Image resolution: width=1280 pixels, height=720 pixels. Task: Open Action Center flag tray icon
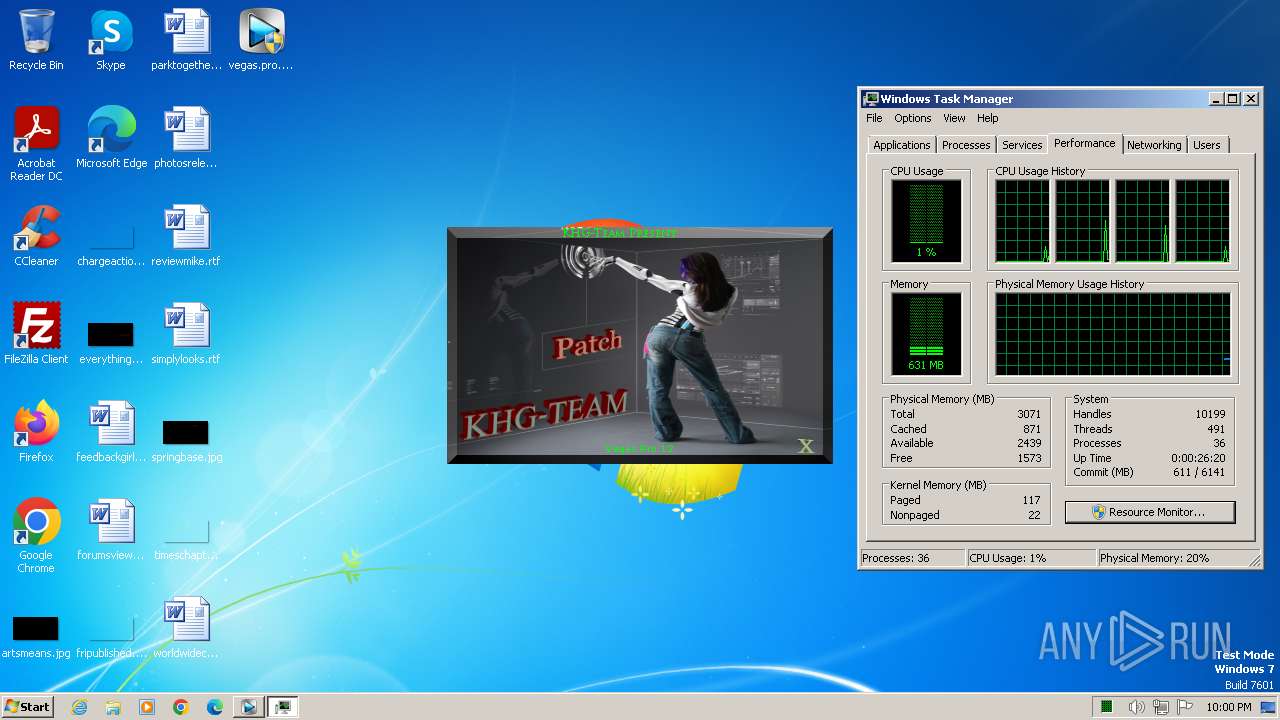tap(1185, 707)
